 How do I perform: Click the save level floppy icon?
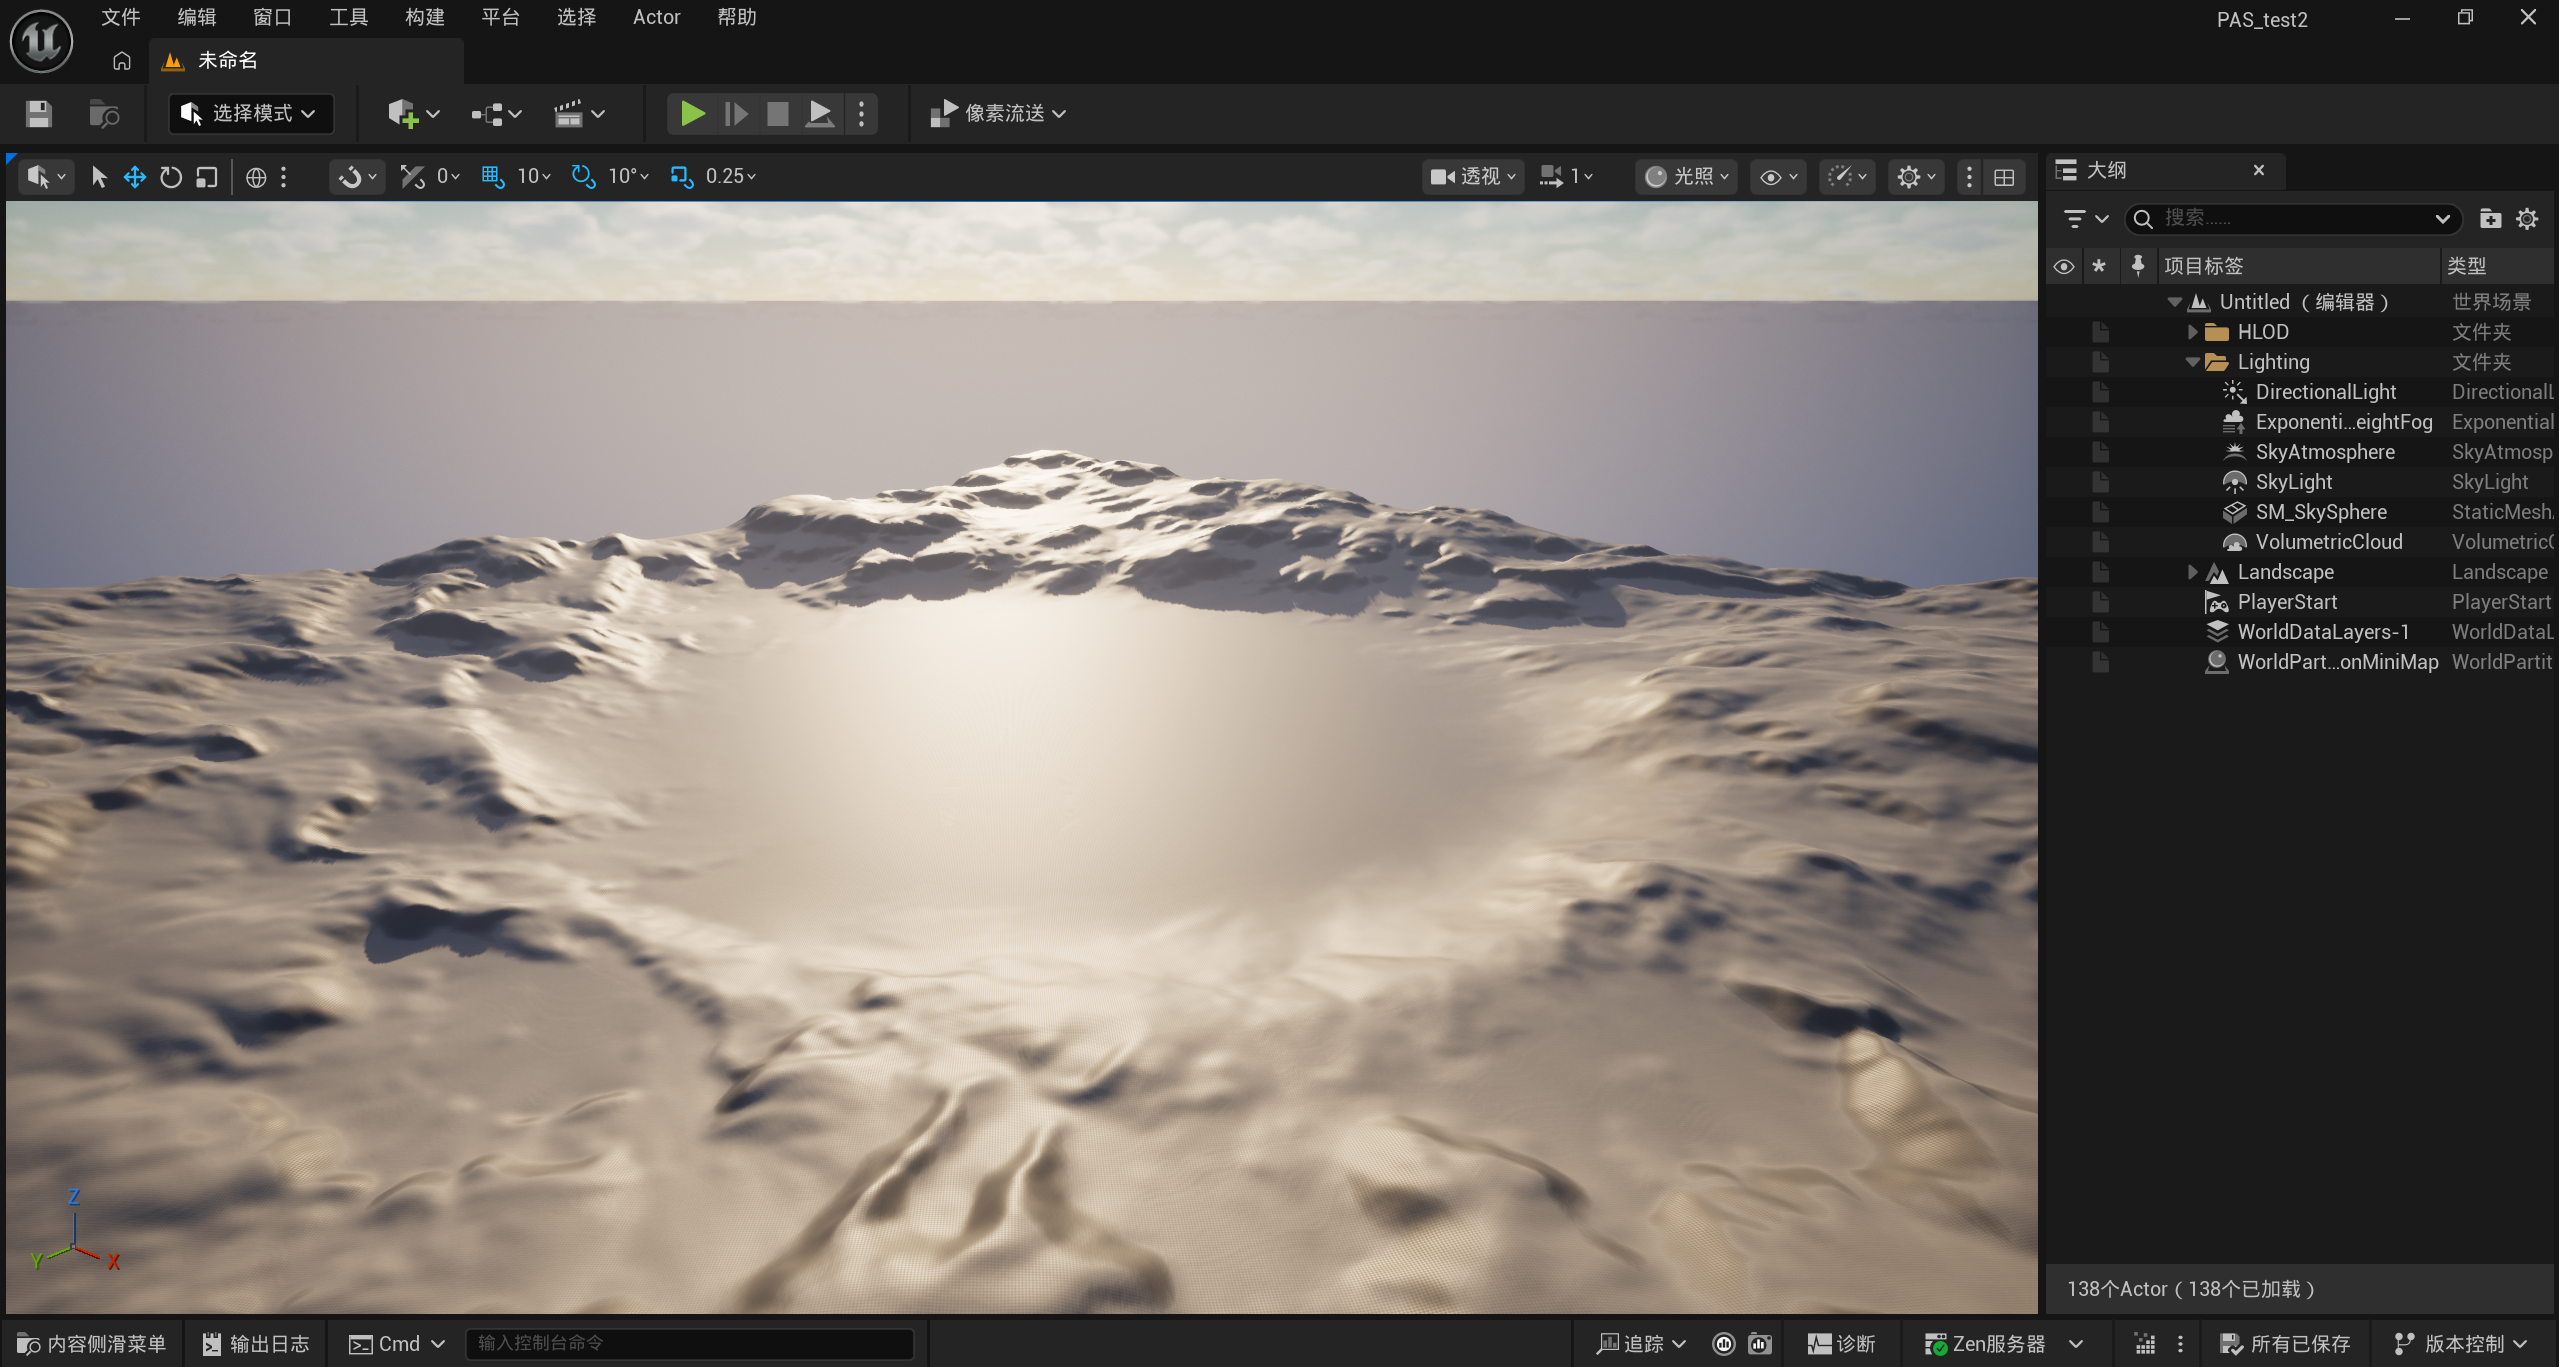pyautogui.click(x=39, y=114)
